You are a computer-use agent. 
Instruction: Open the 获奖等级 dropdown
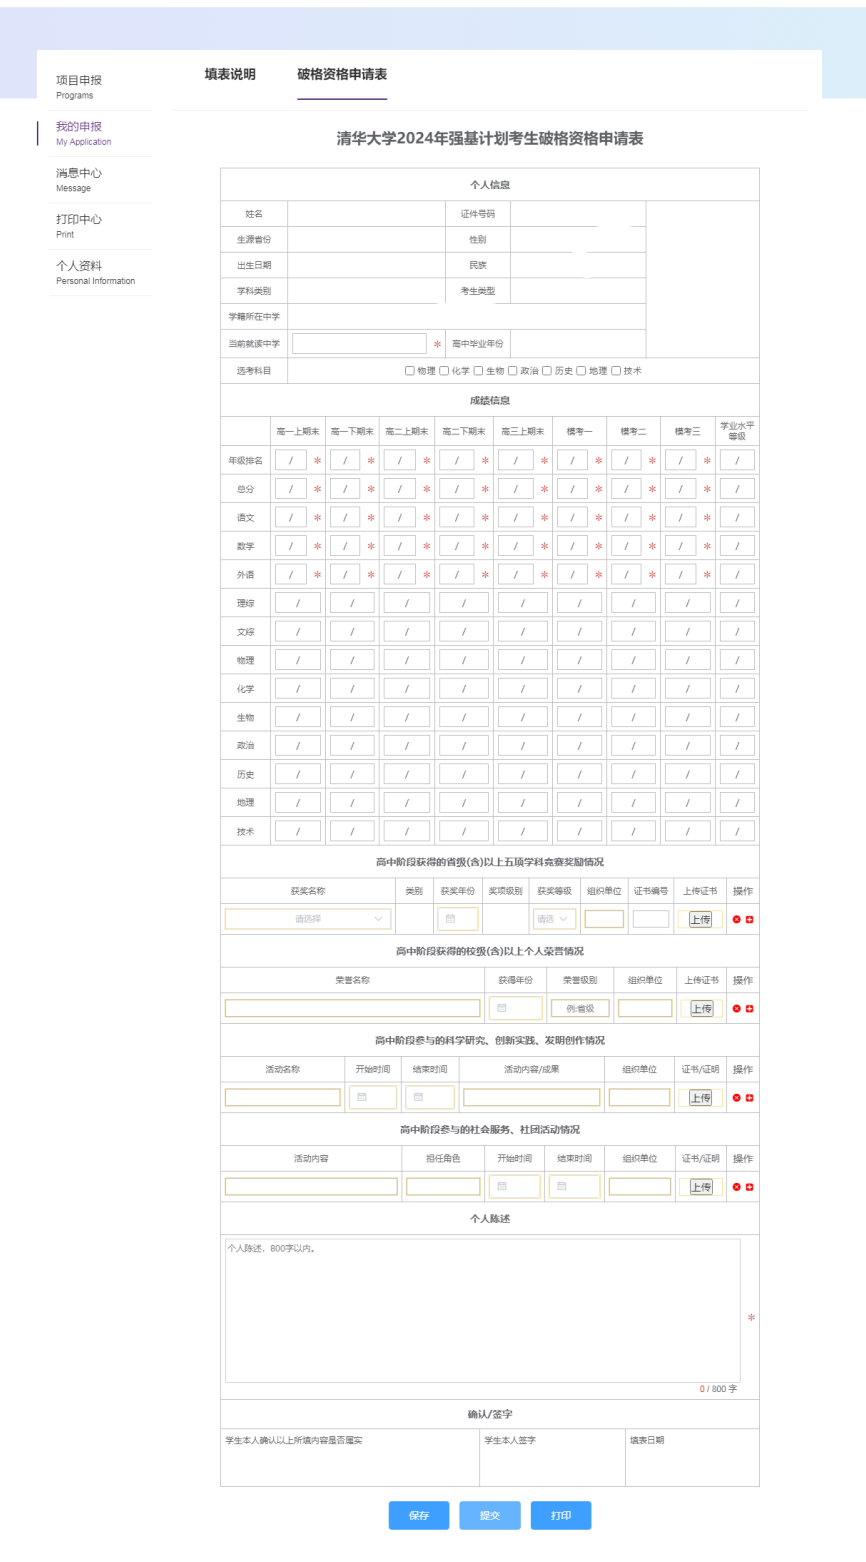tap(555, 919)
